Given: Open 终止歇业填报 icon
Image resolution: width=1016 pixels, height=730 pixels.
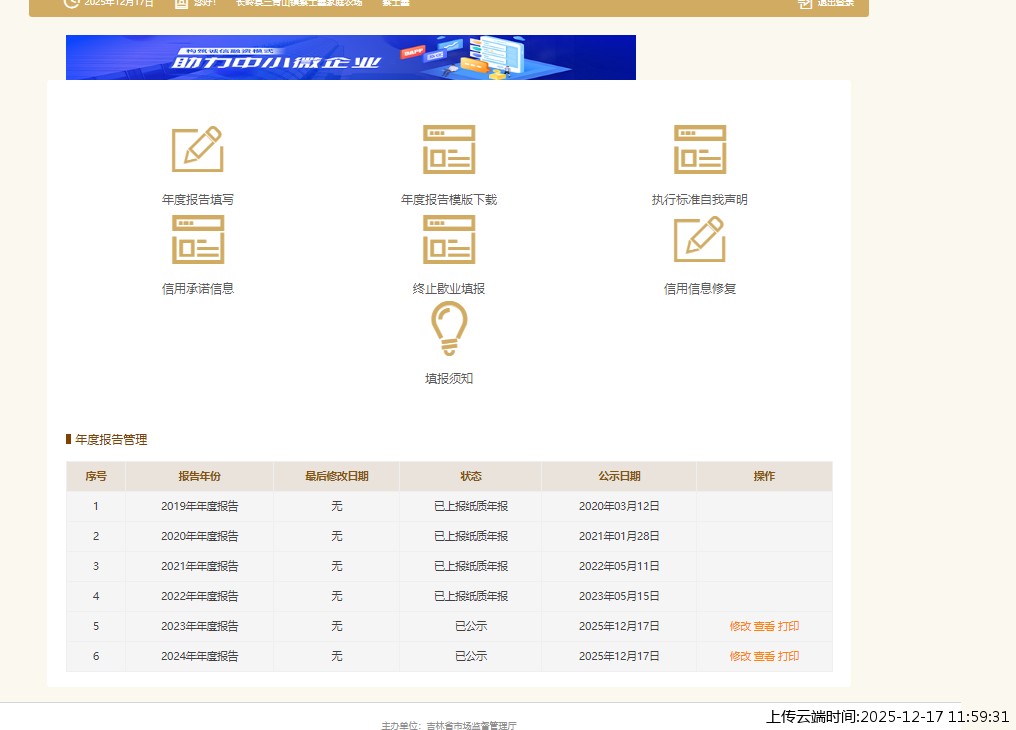Looking at the screenshot, I should point(448,240).
